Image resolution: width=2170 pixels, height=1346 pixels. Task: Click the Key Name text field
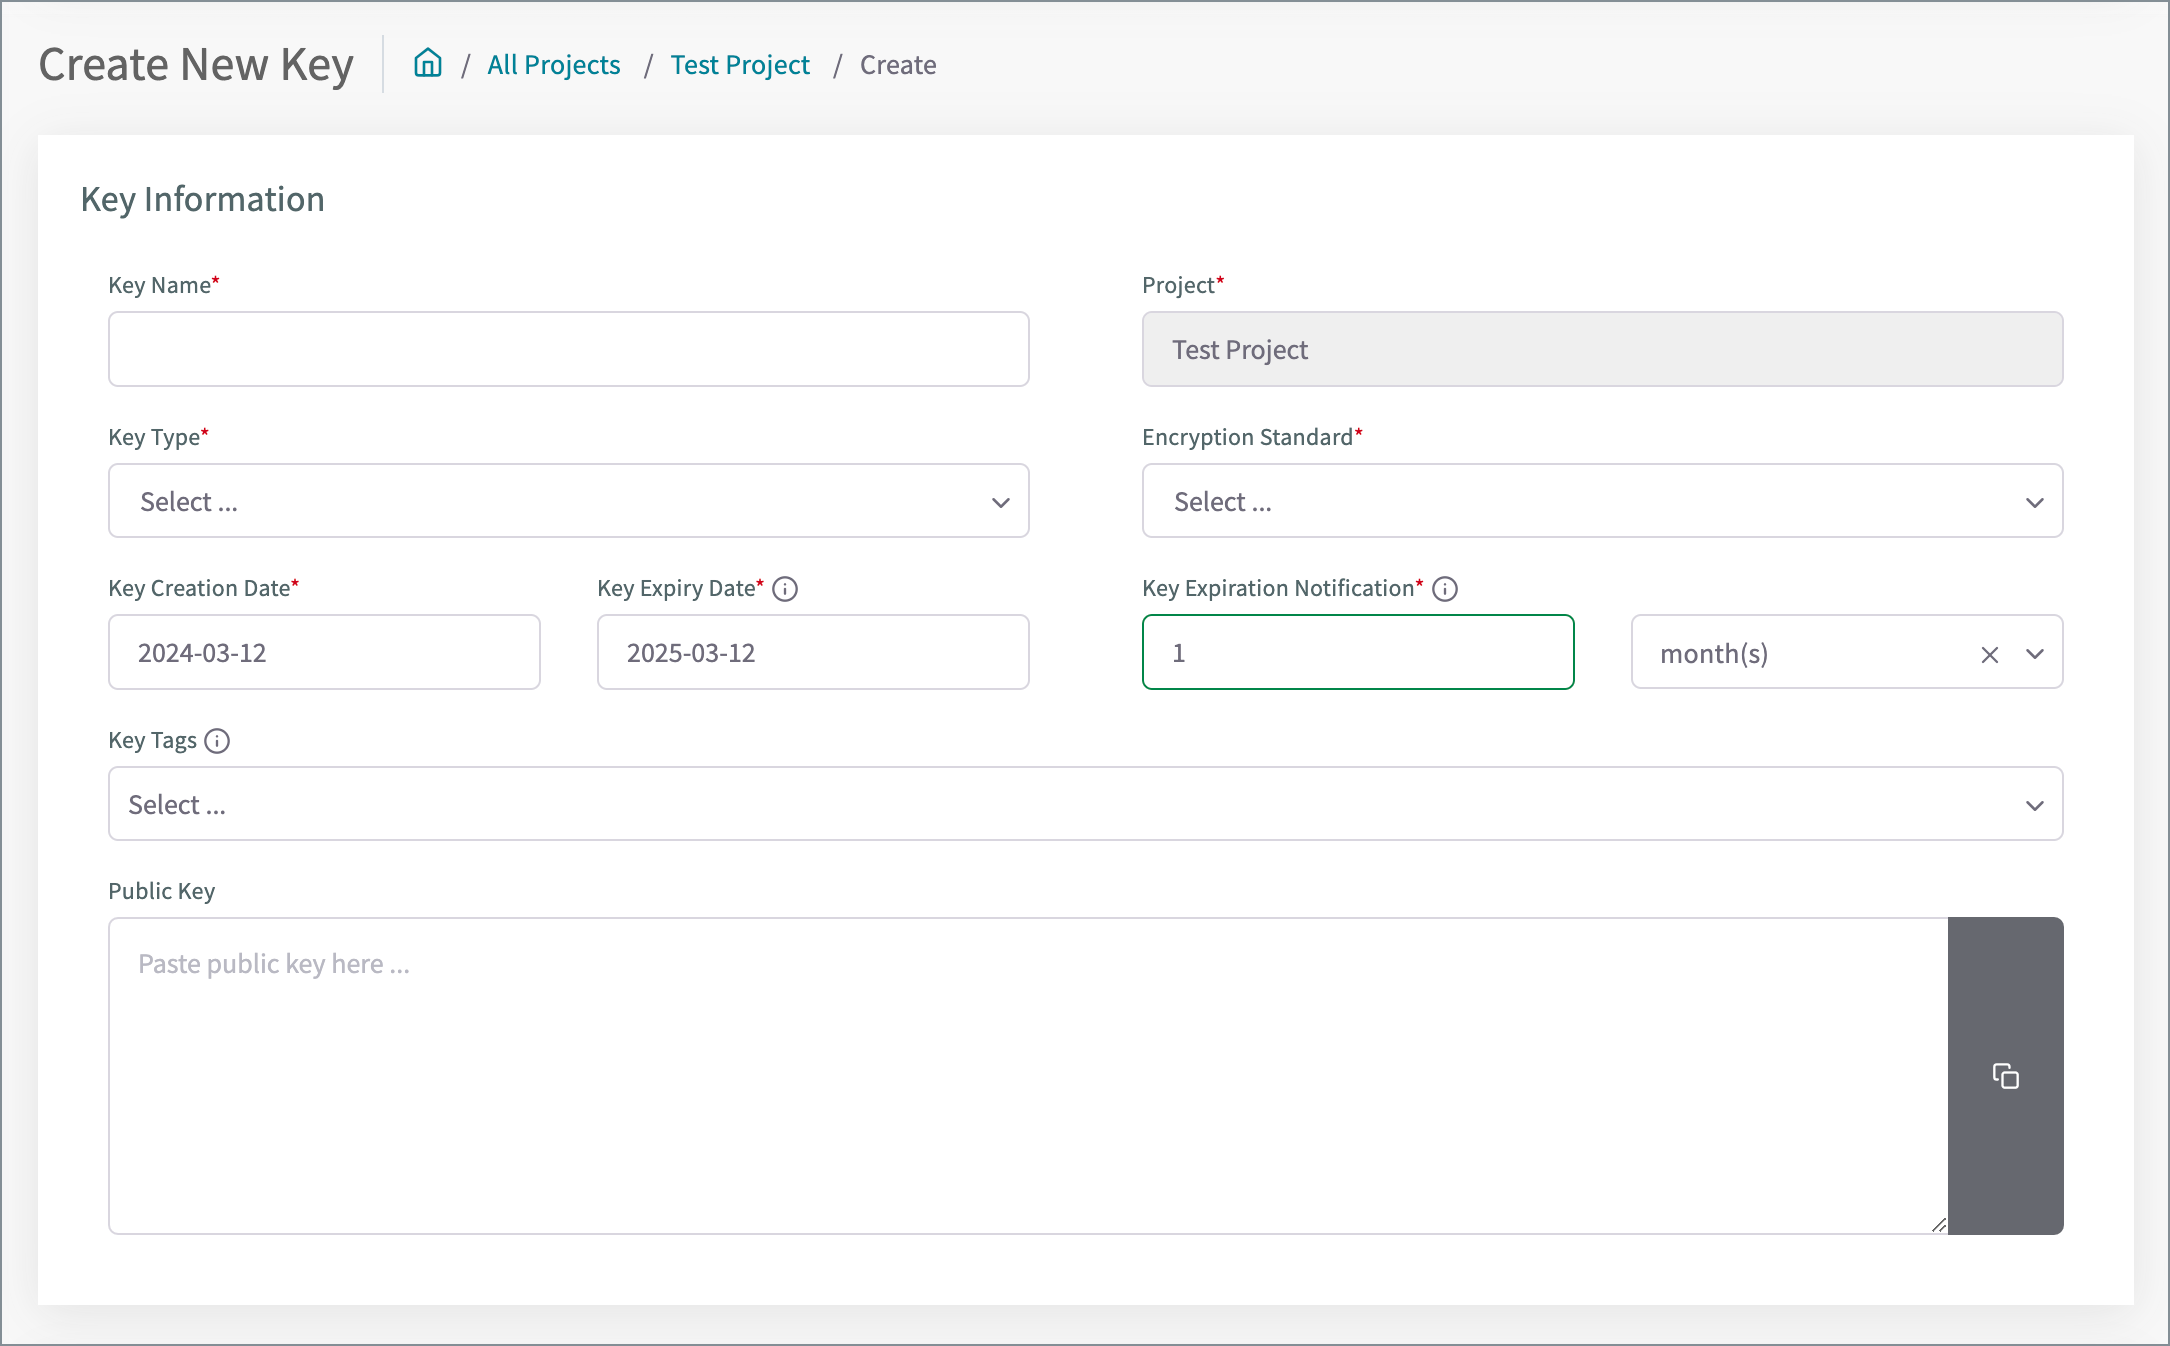coord(568,349)
